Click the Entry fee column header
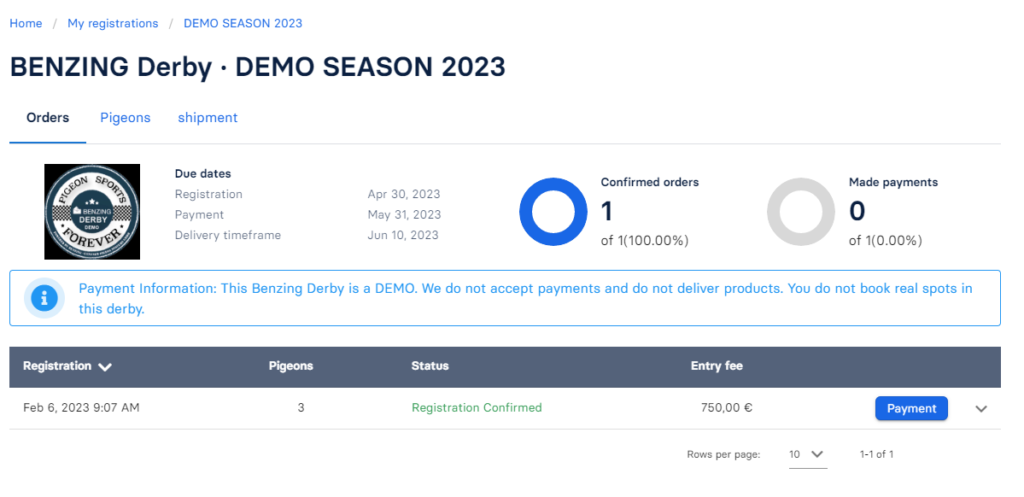Viewport: 1024px width, 497px height. [717, 366]
